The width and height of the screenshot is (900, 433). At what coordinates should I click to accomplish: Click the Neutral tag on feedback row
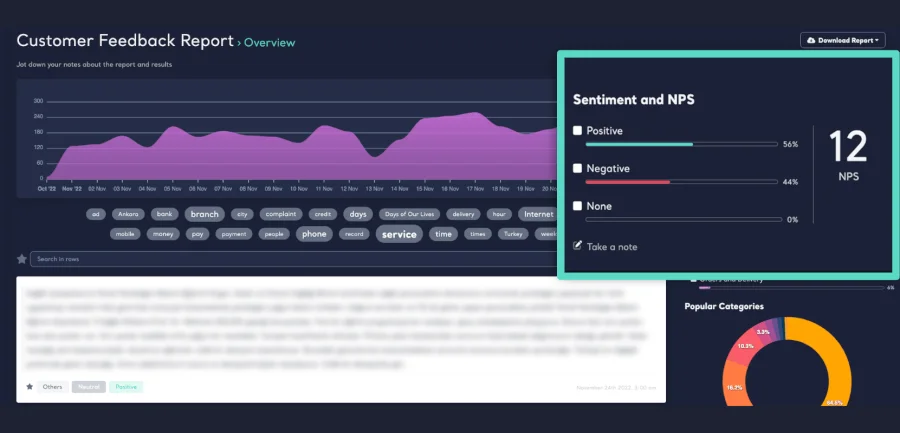point(89,387)
